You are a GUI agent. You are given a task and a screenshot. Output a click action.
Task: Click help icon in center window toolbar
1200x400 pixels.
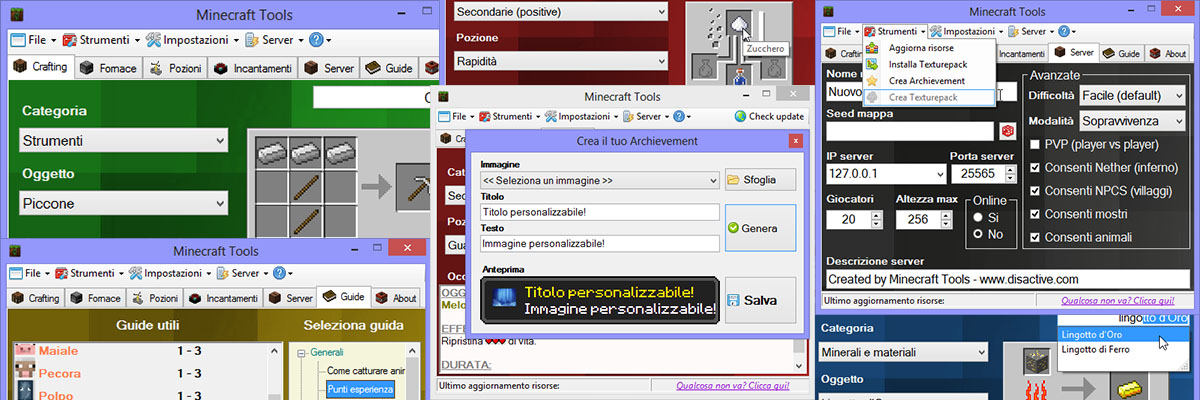pyautogui.click(x=681, y=116)
